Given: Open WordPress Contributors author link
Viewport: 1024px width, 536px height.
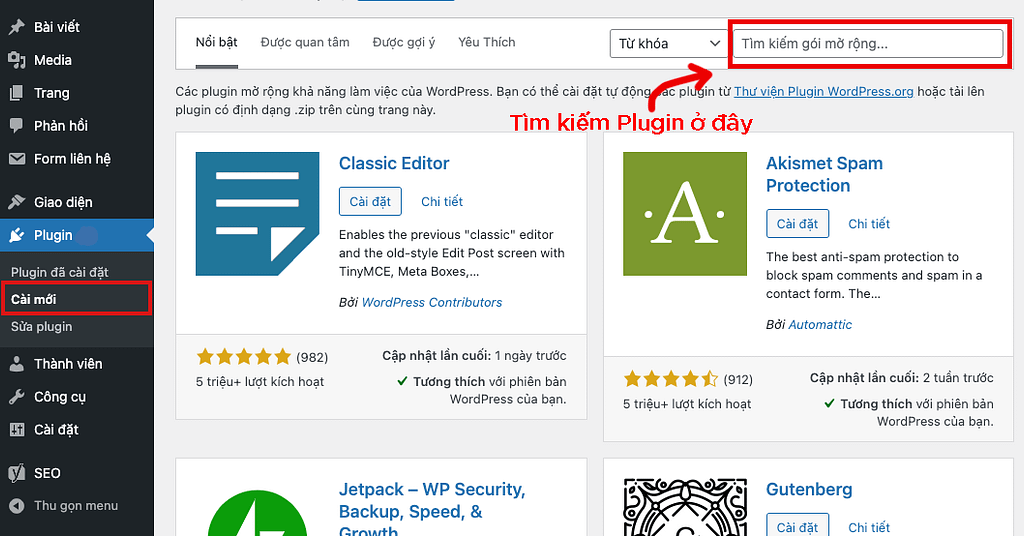Looking at the screenshot, I should [x=432, y=302].
